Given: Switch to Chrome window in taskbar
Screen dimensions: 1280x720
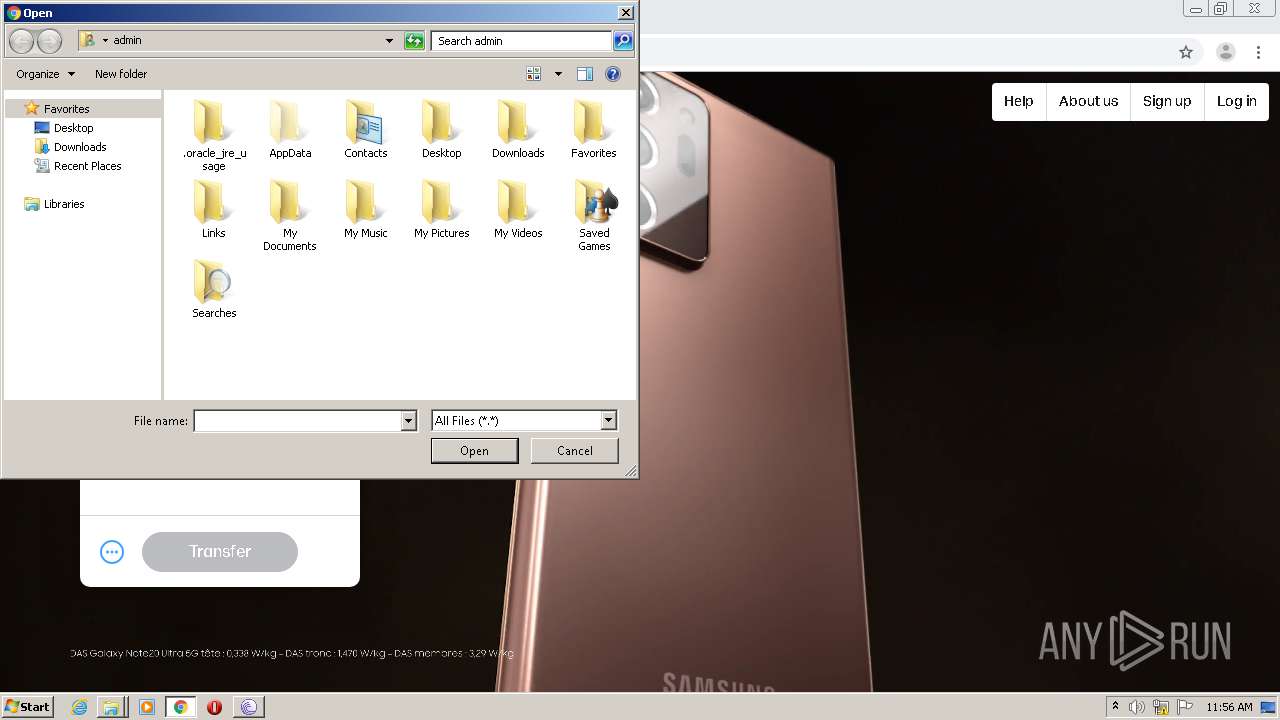Looking at the screenshot, I should click(180, 707).
